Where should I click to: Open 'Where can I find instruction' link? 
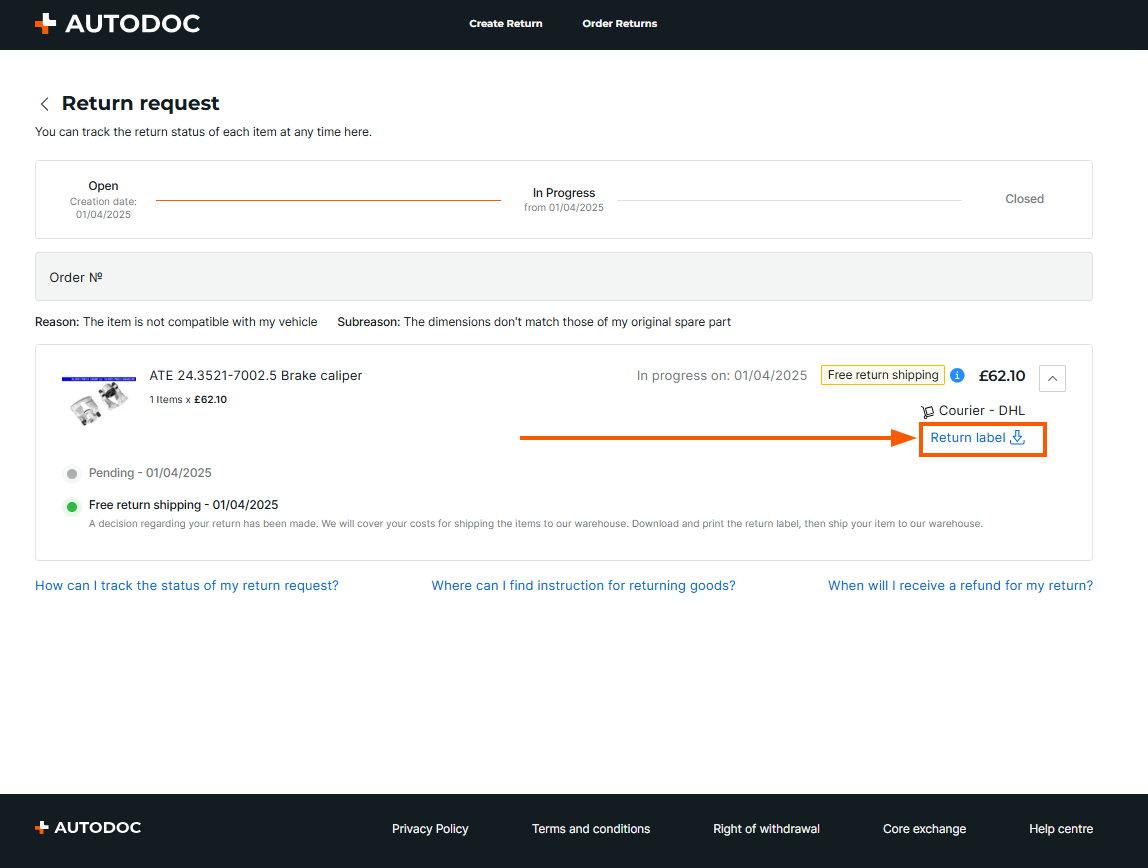[583, 586]
